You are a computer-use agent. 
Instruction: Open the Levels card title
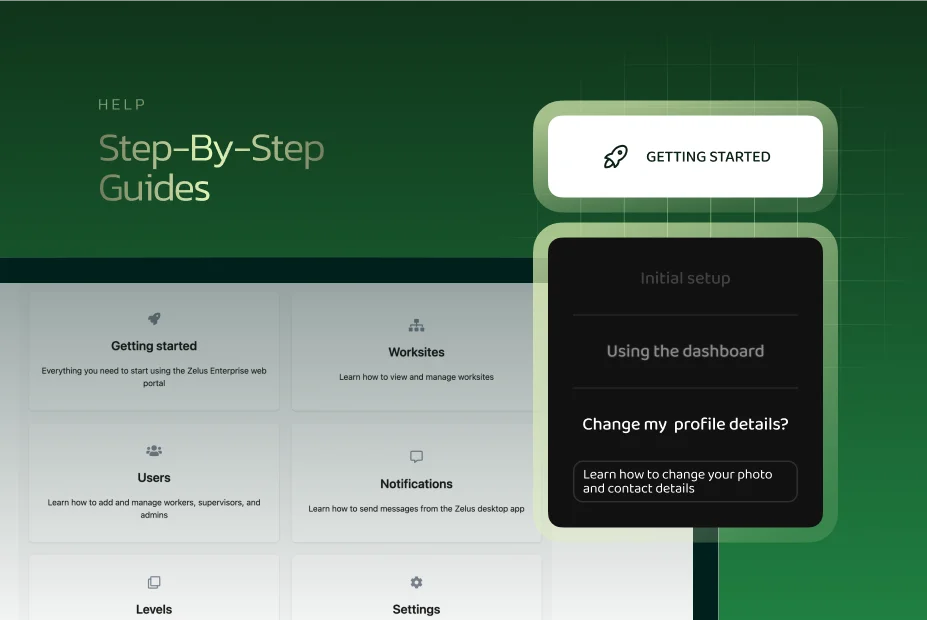click(154, 609)
